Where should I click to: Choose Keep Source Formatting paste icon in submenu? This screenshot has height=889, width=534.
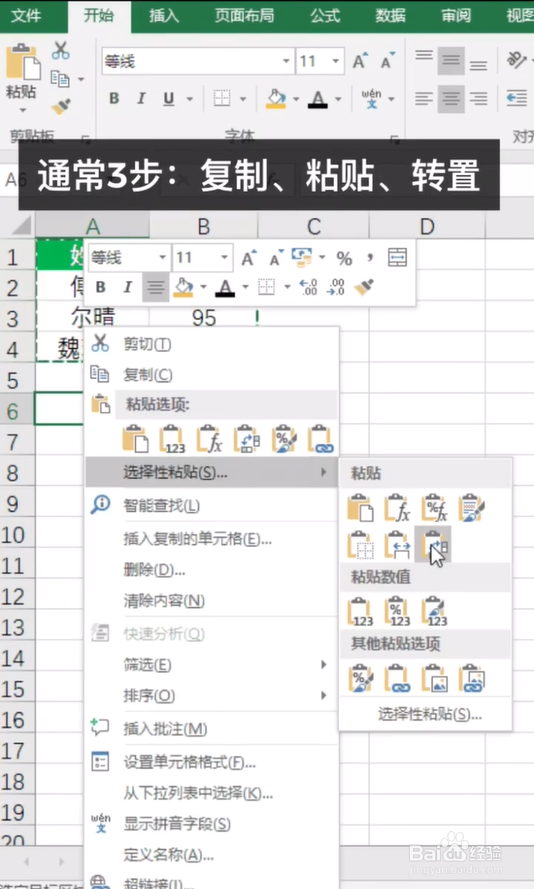(x=472, y=508)
